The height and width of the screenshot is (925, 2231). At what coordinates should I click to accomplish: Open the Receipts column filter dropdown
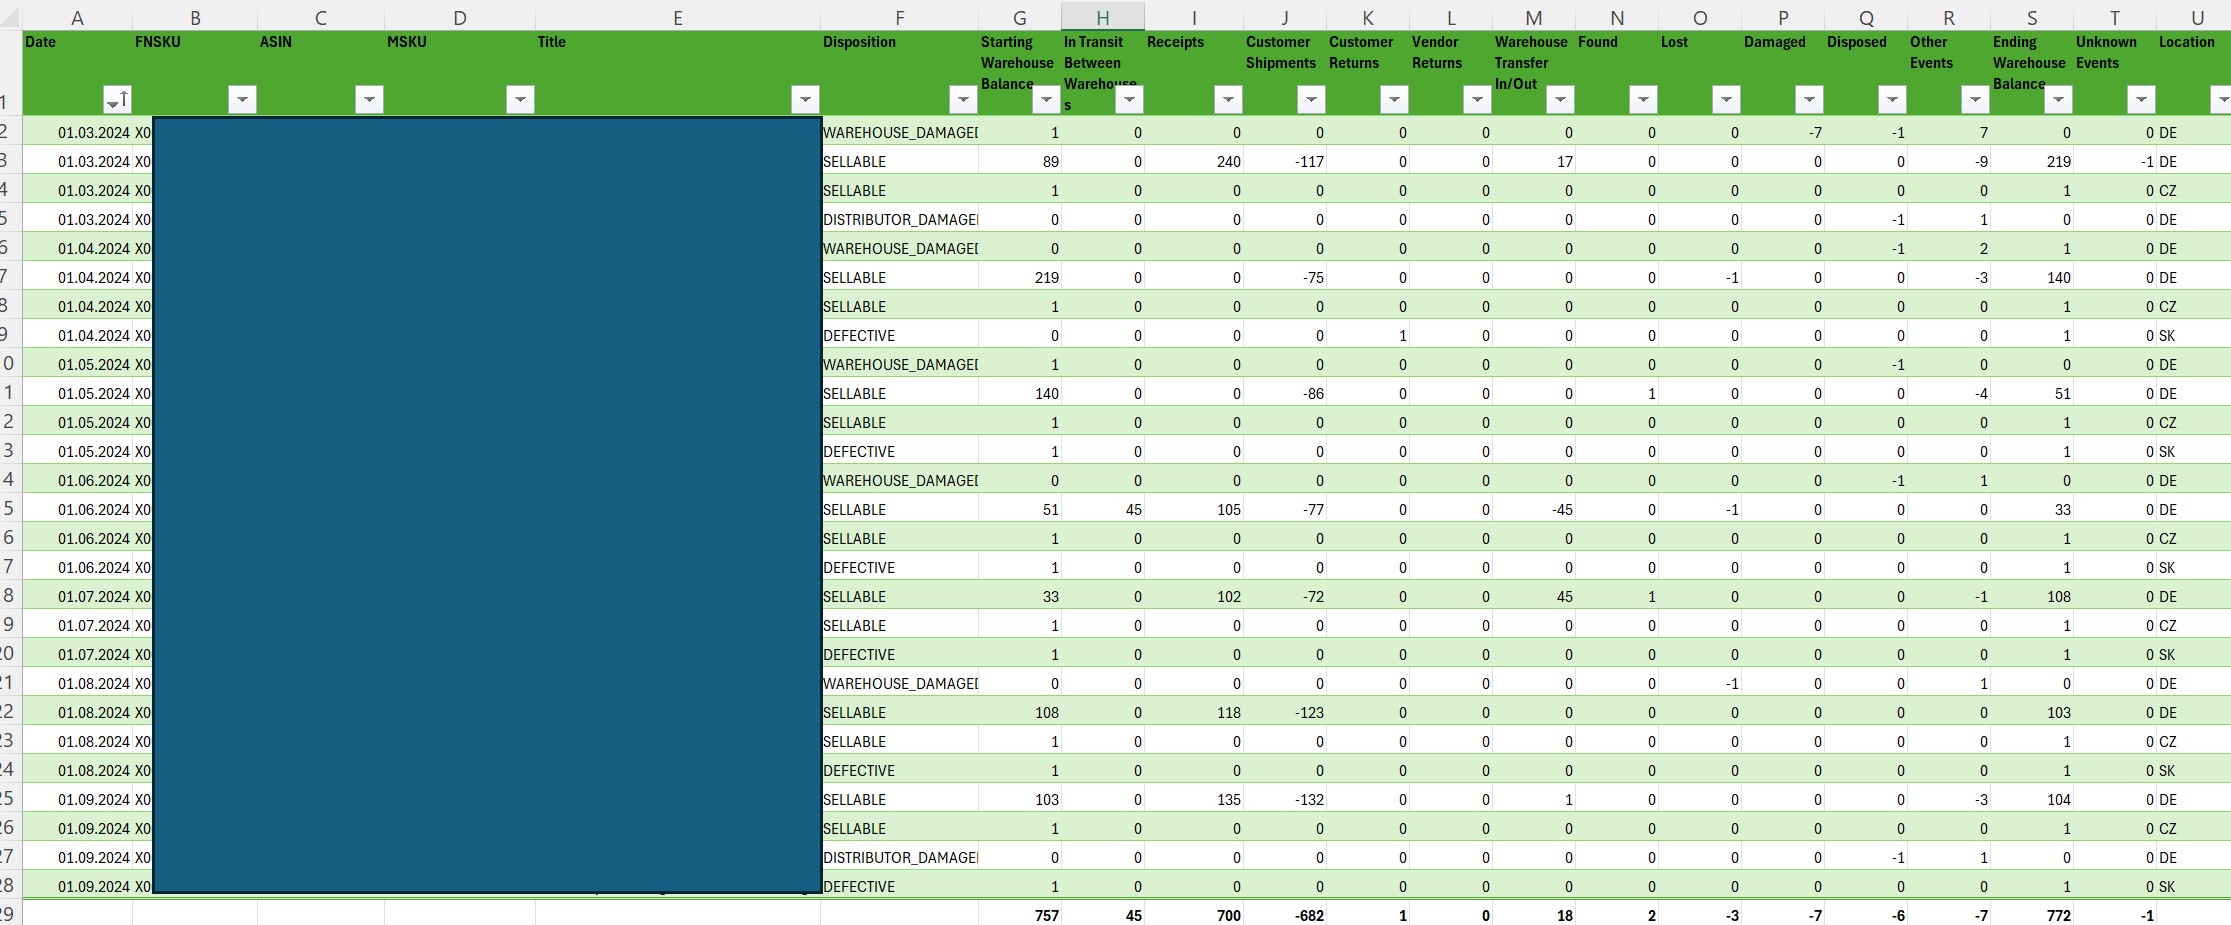pyautogui.click(x=1228, y=99)
